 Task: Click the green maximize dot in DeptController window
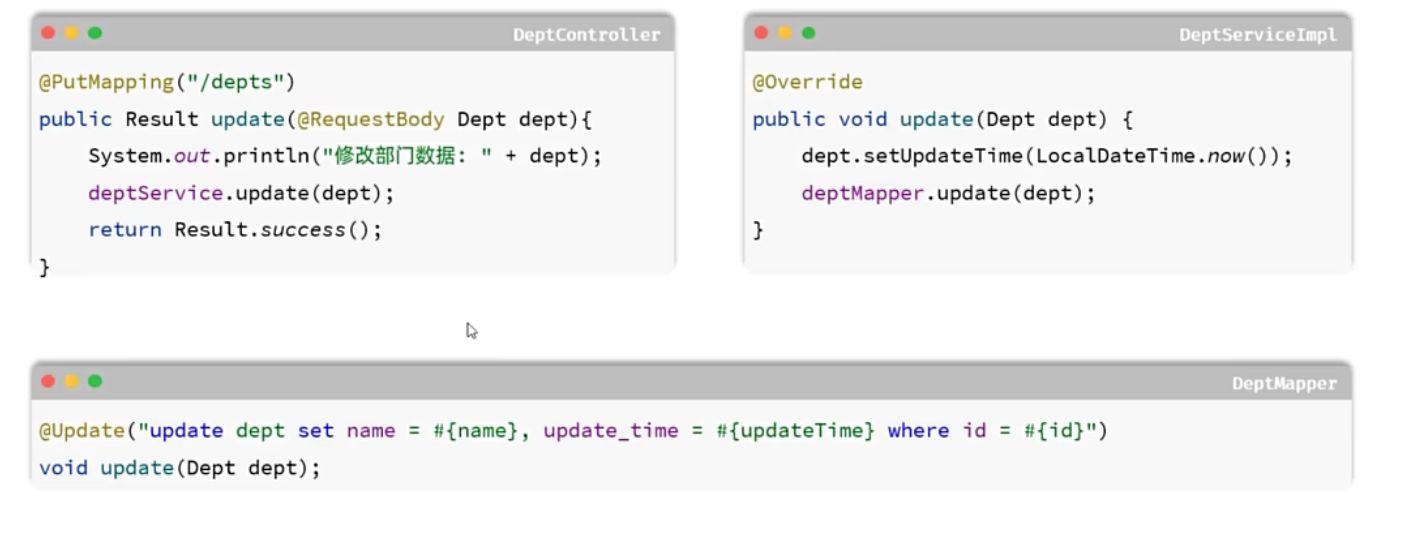point(95,33)
